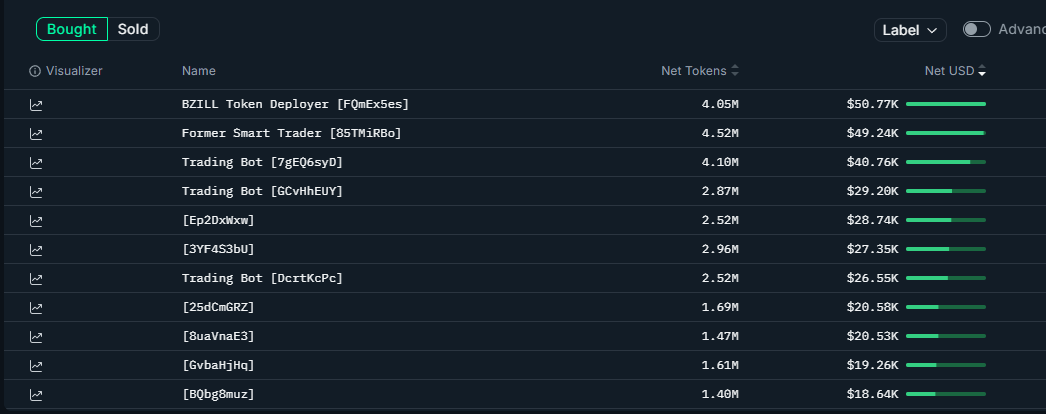Open wallet [8uaVnaE3]
Viewport: 1046px width, 414px height.
218,336
